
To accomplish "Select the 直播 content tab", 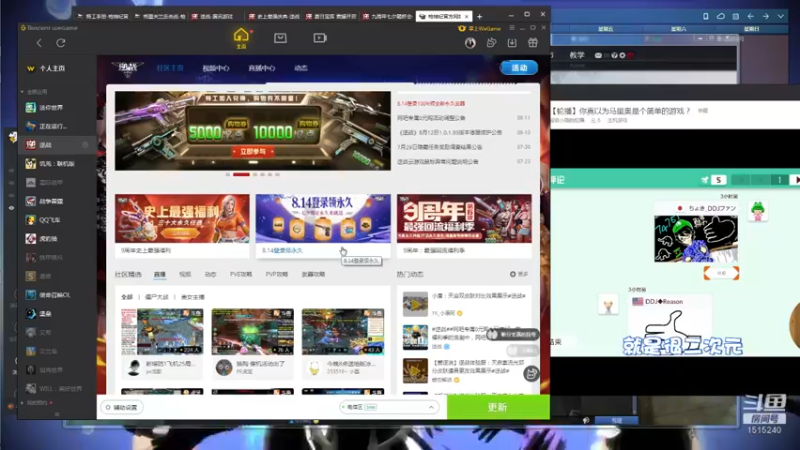I will coord(160,274).
